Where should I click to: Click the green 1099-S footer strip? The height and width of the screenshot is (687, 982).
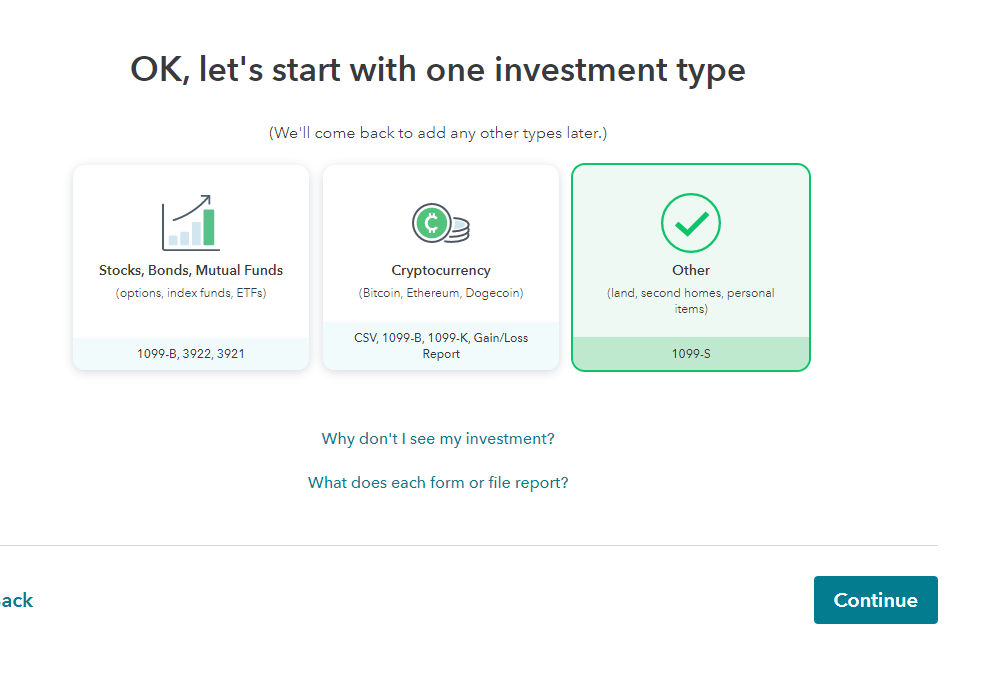pos(691,354)
